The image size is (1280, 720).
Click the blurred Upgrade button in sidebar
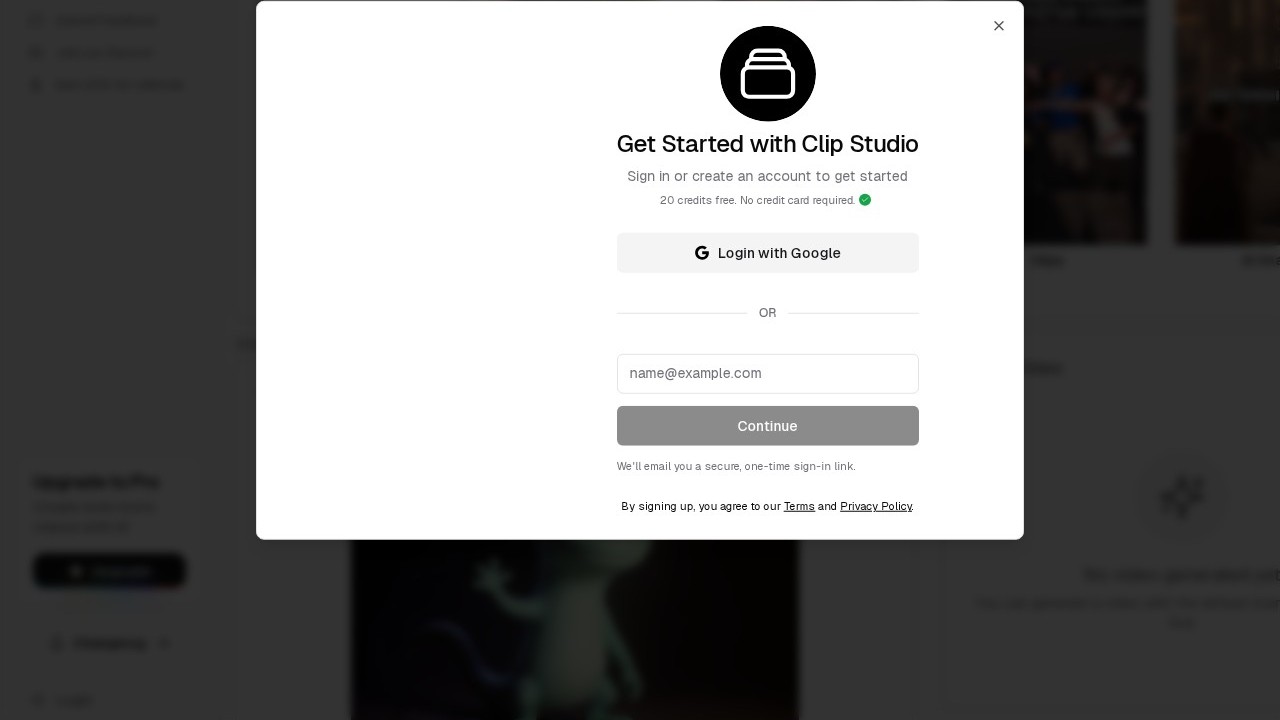pyautogui.click(x=109, y=571)
